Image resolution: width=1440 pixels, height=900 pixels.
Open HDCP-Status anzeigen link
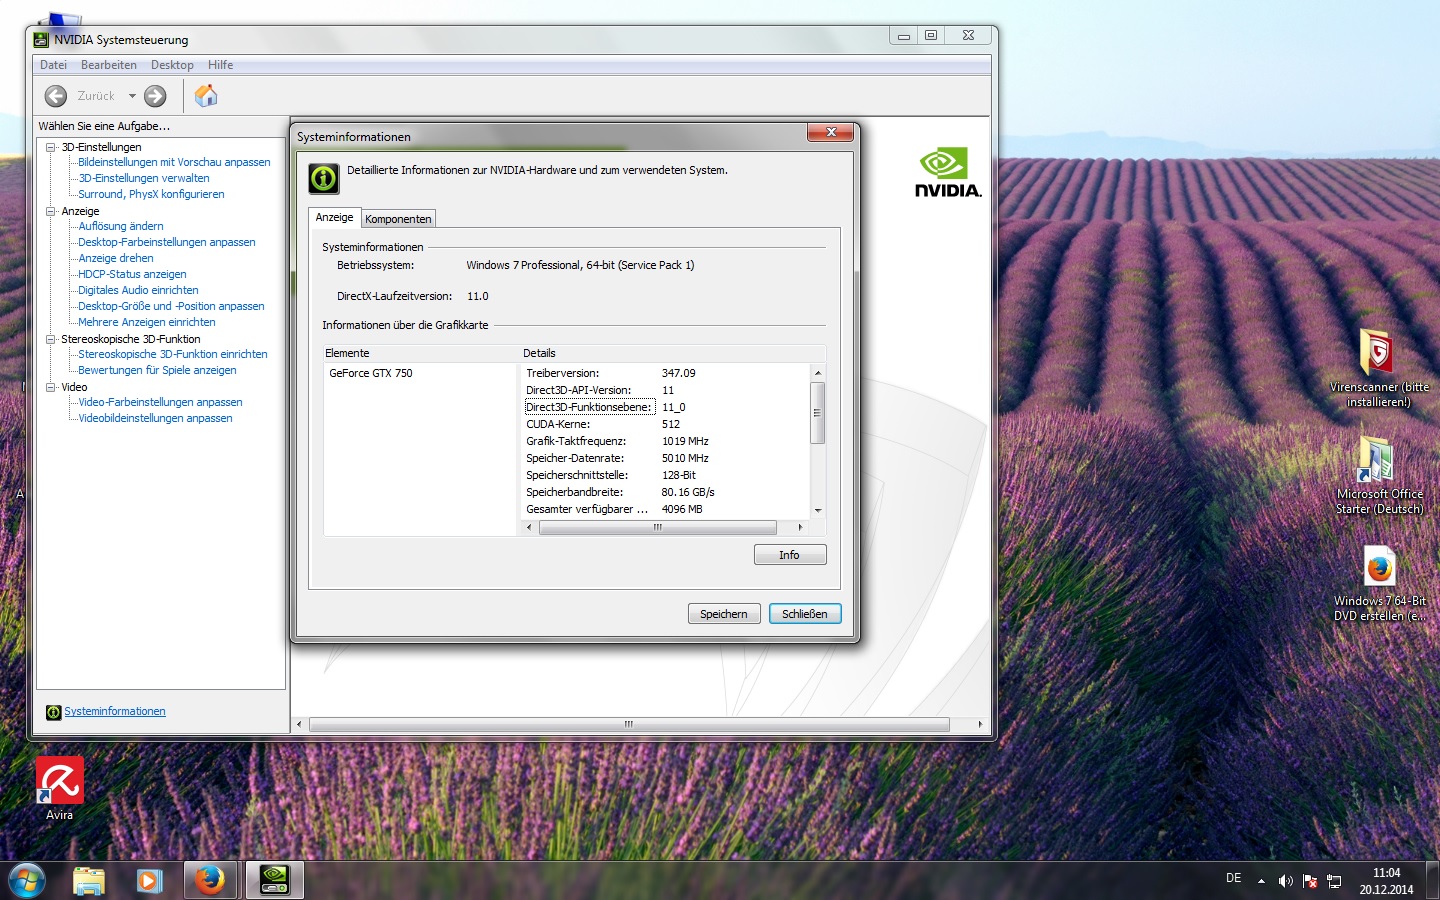pos(132,274)
